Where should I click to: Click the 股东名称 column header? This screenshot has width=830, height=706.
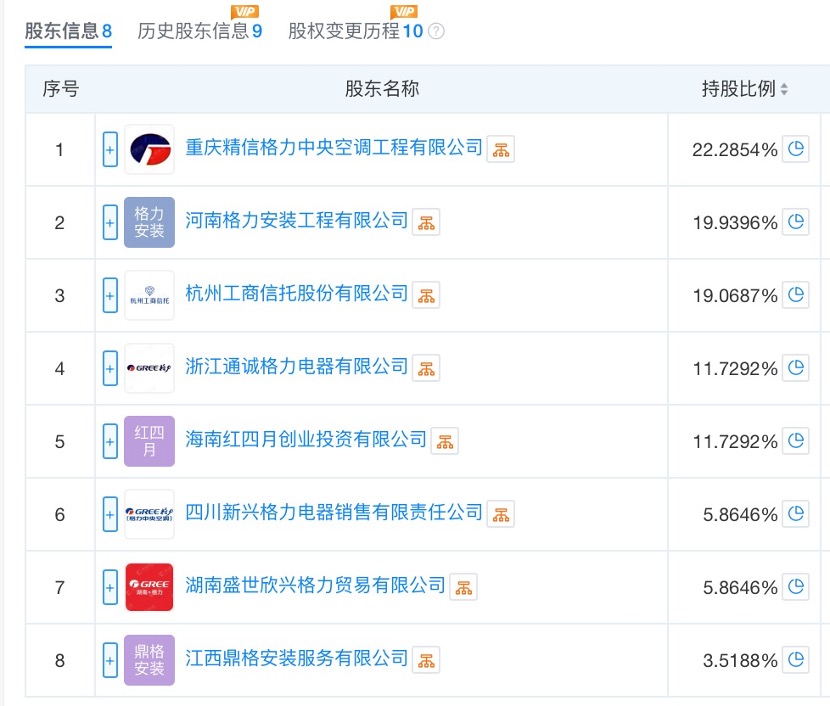(x=382, y=89)
